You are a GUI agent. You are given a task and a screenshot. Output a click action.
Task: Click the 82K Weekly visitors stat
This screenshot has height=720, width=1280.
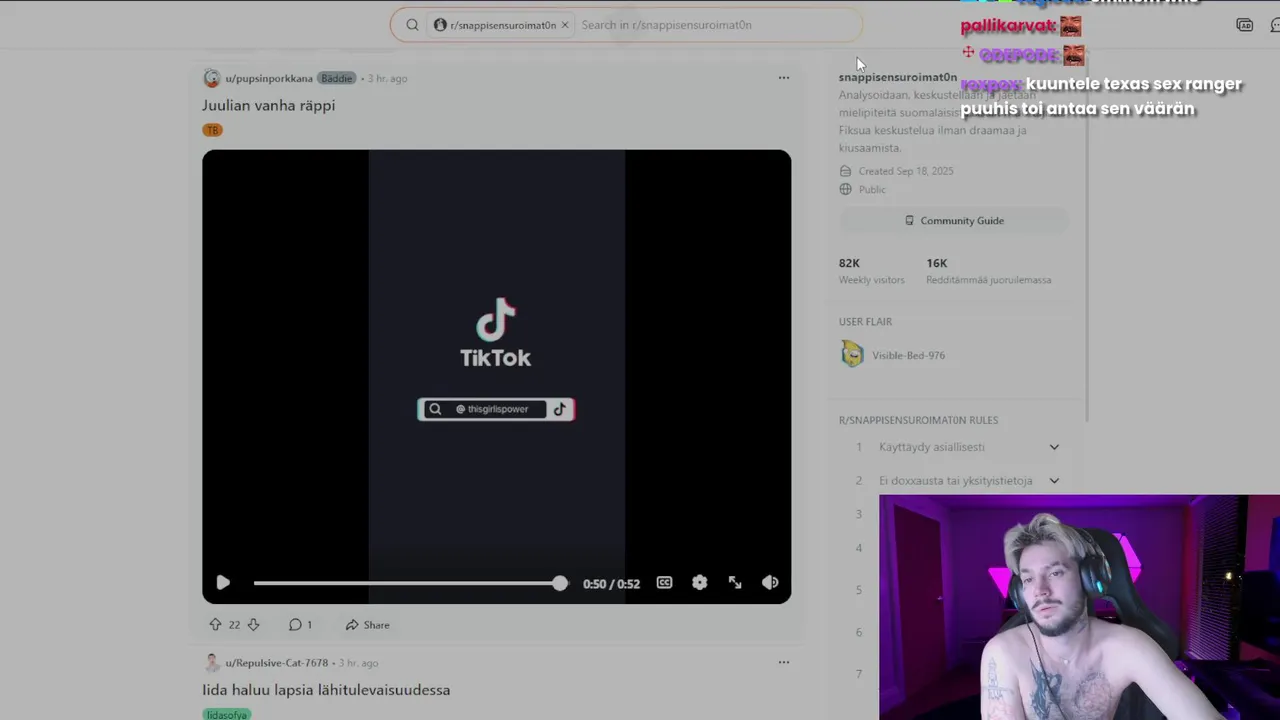871,271
